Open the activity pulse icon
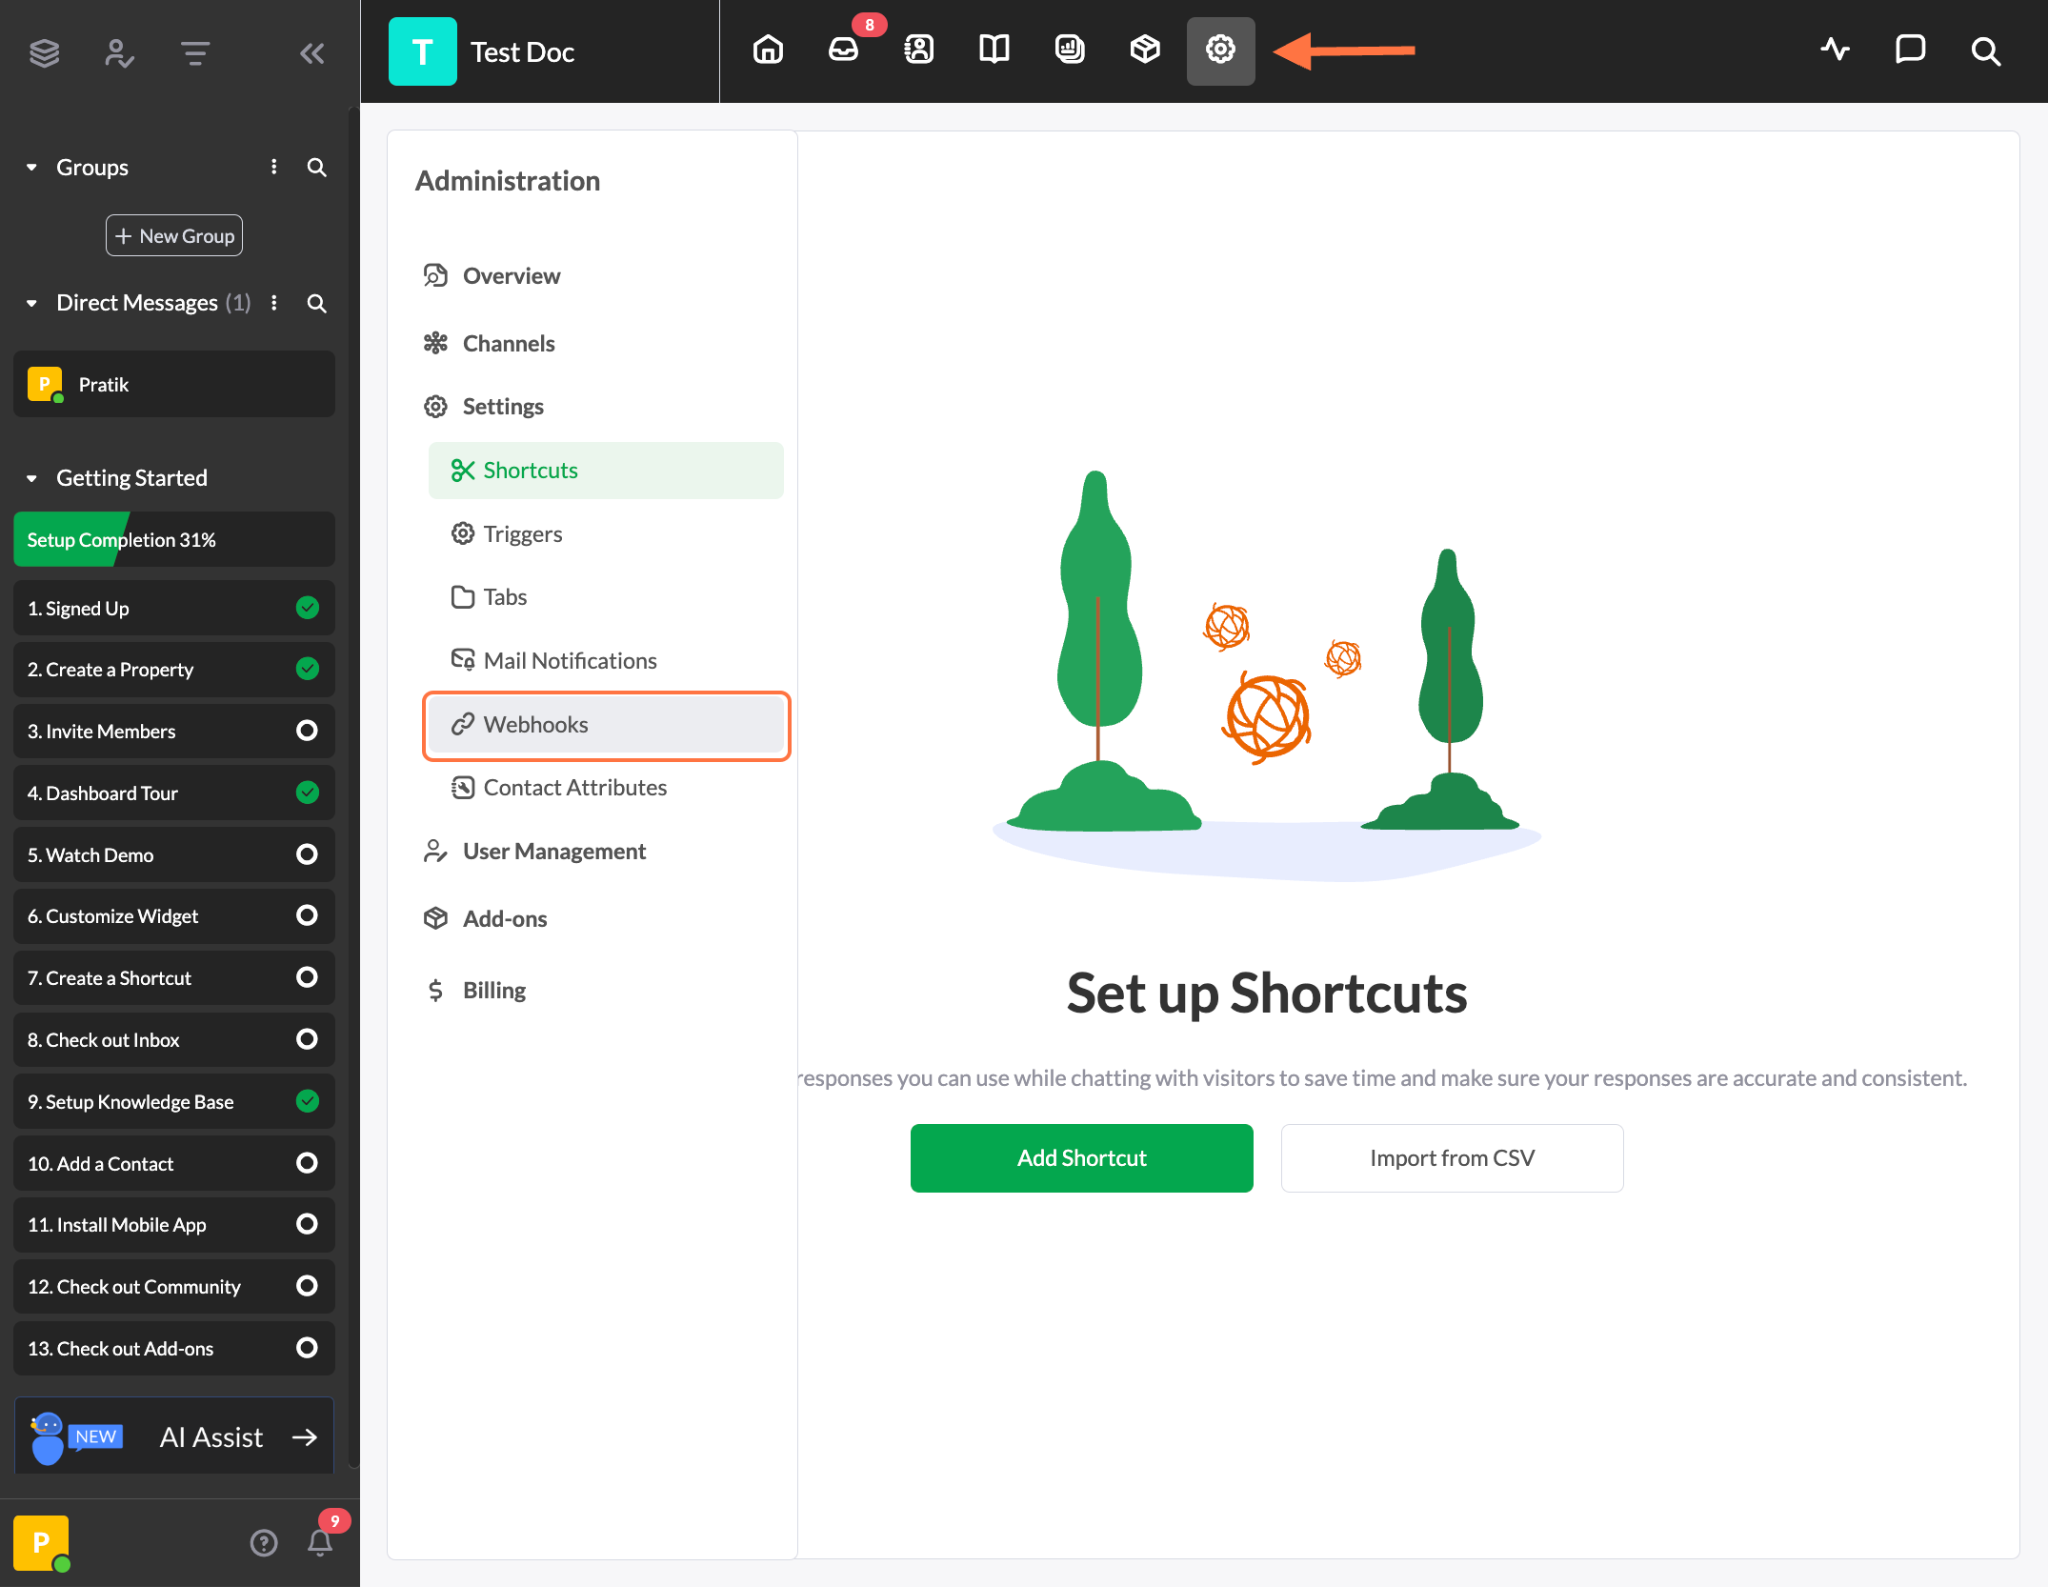 [1835, 49]
